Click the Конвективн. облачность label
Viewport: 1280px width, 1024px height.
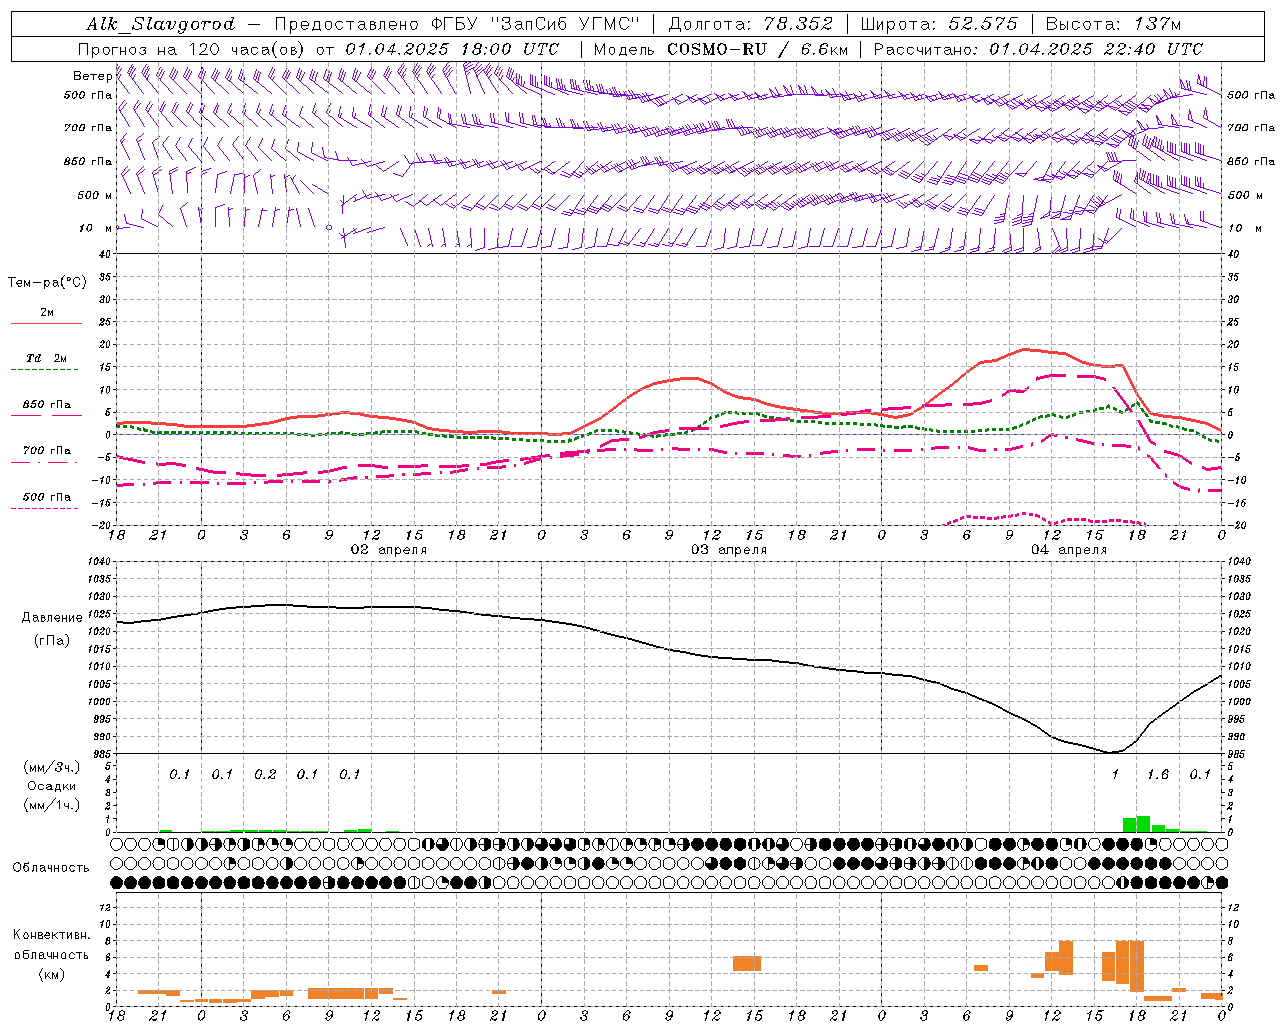(52, 945)
